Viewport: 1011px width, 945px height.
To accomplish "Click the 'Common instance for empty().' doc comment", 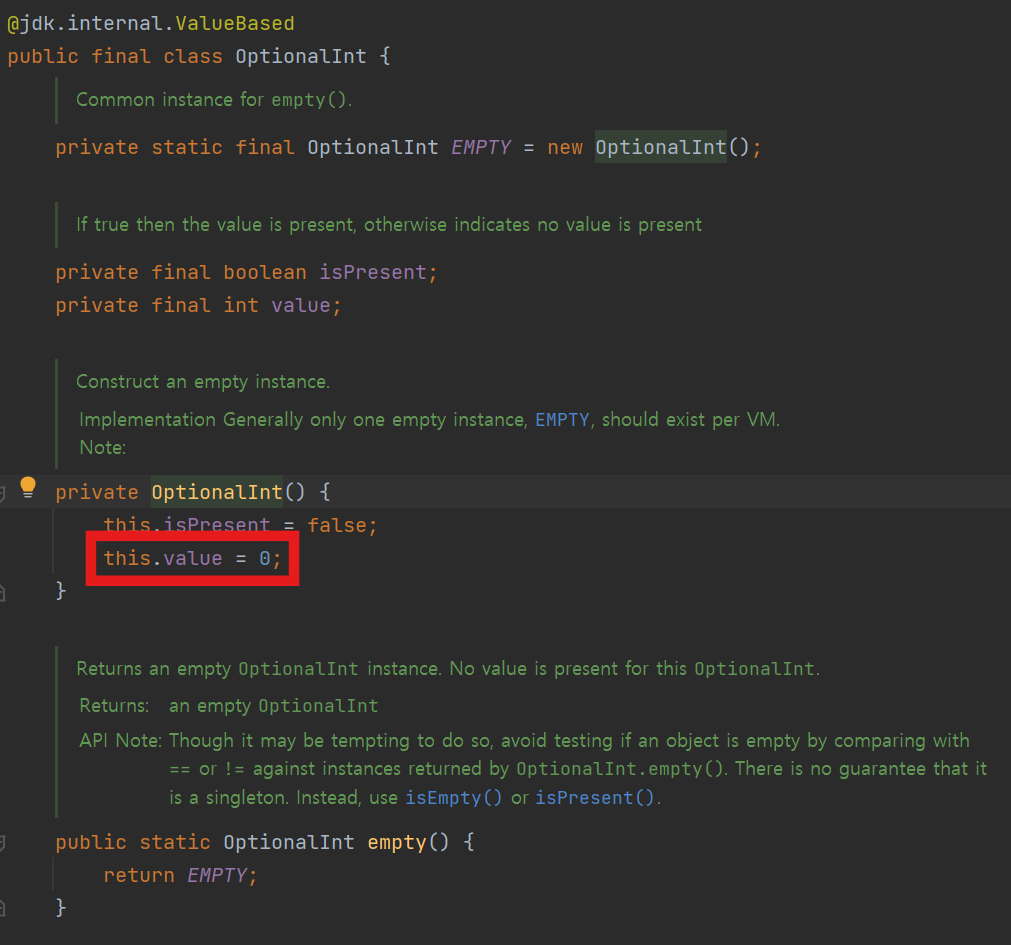I will (214, 100).
